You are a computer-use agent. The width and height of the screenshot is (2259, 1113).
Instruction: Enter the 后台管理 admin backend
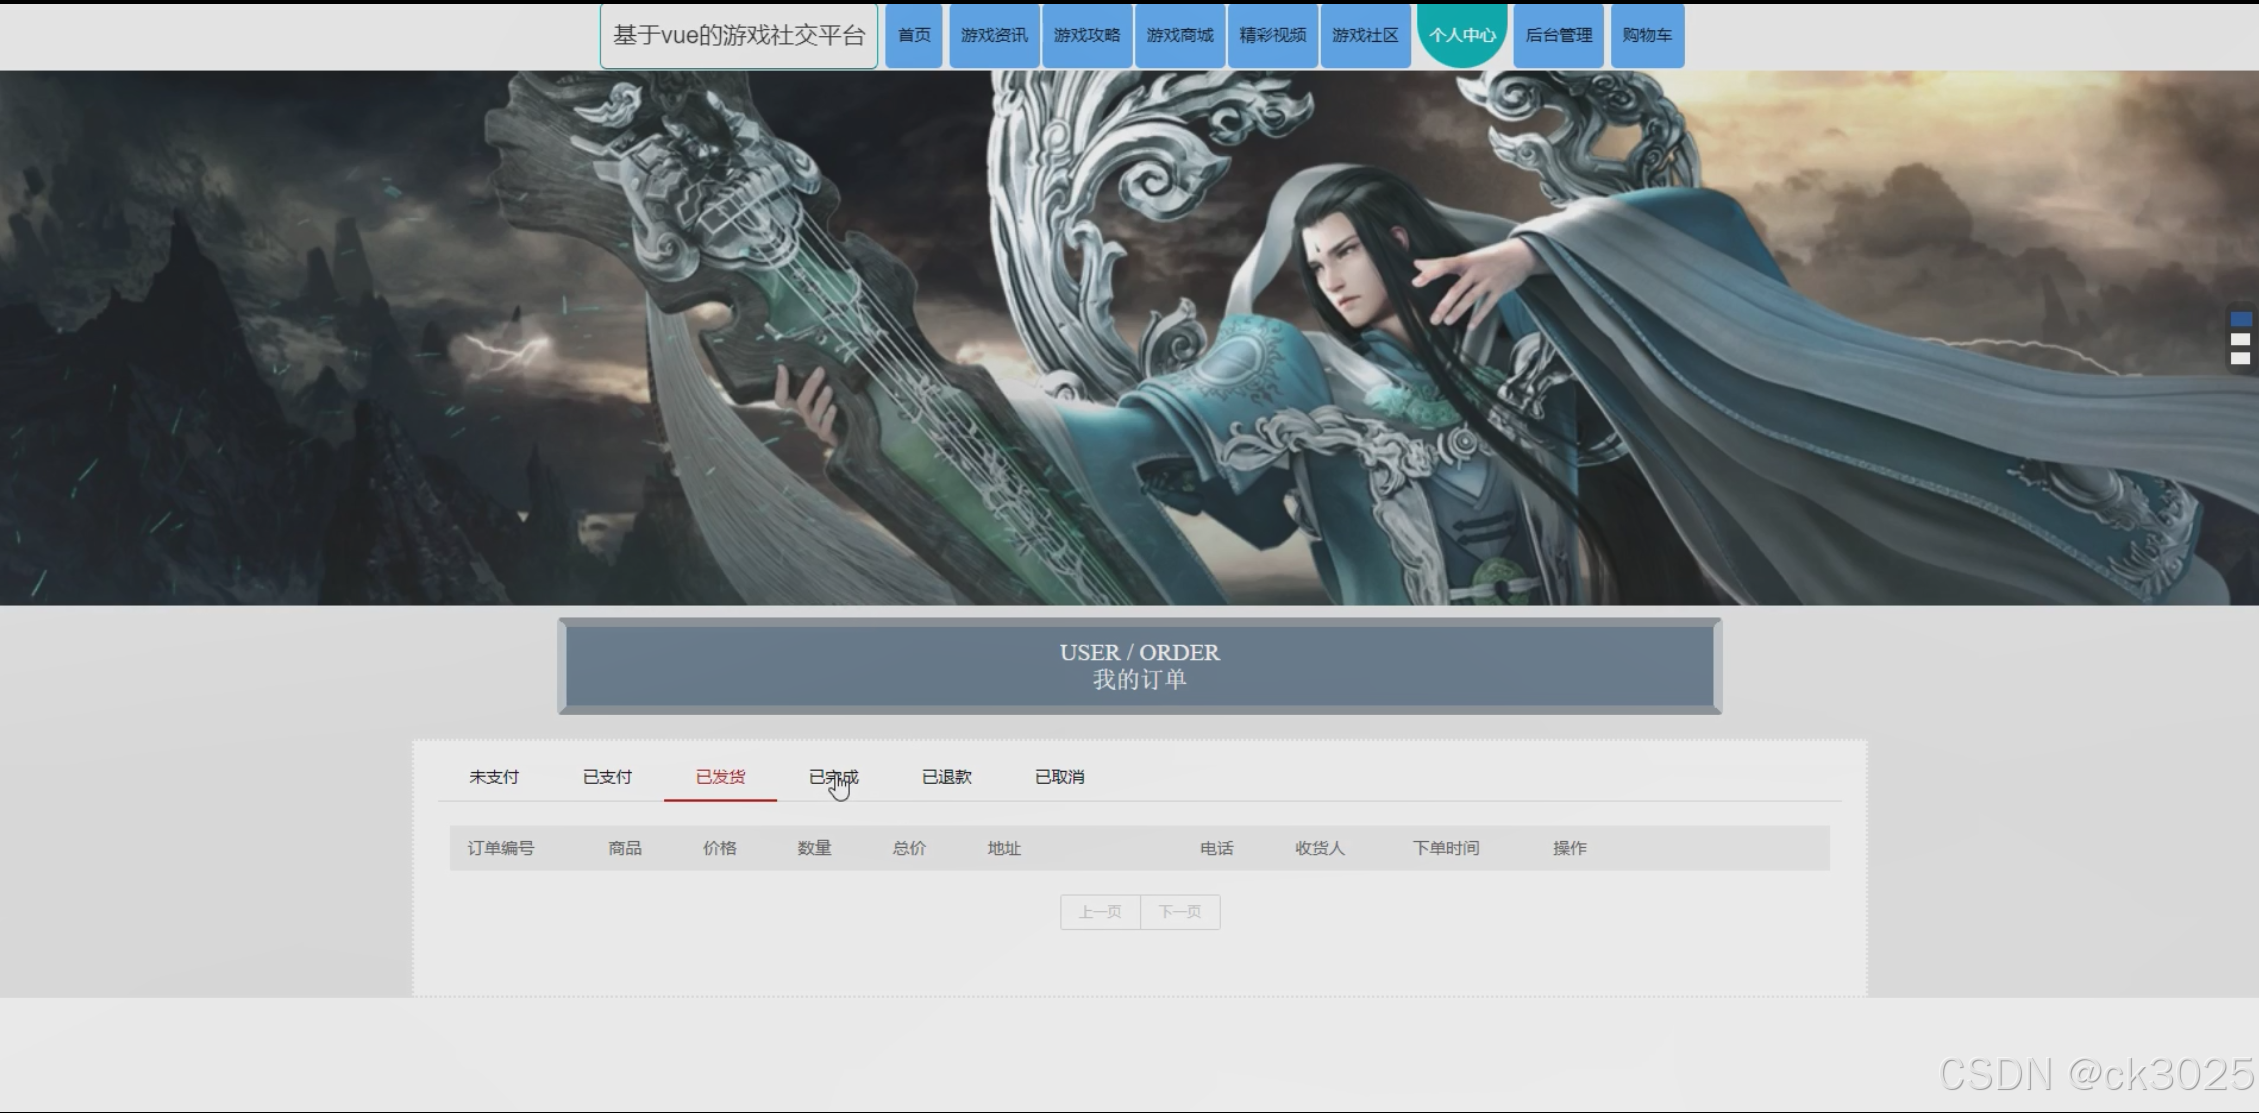click(1557, 35)
